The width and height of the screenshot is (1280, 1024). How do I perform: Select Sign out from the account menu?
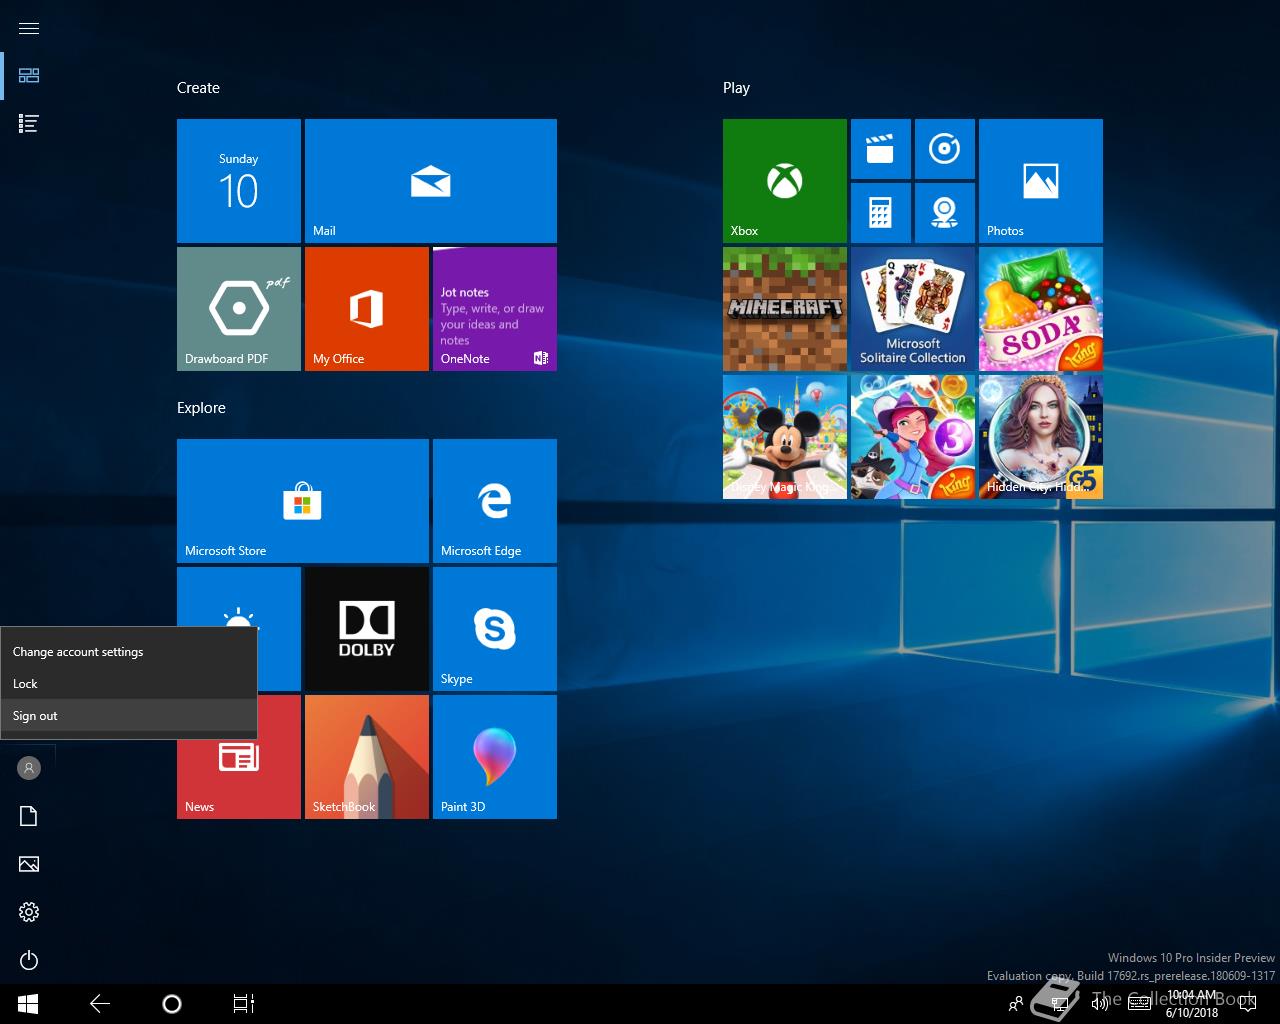tap(129, 716)
